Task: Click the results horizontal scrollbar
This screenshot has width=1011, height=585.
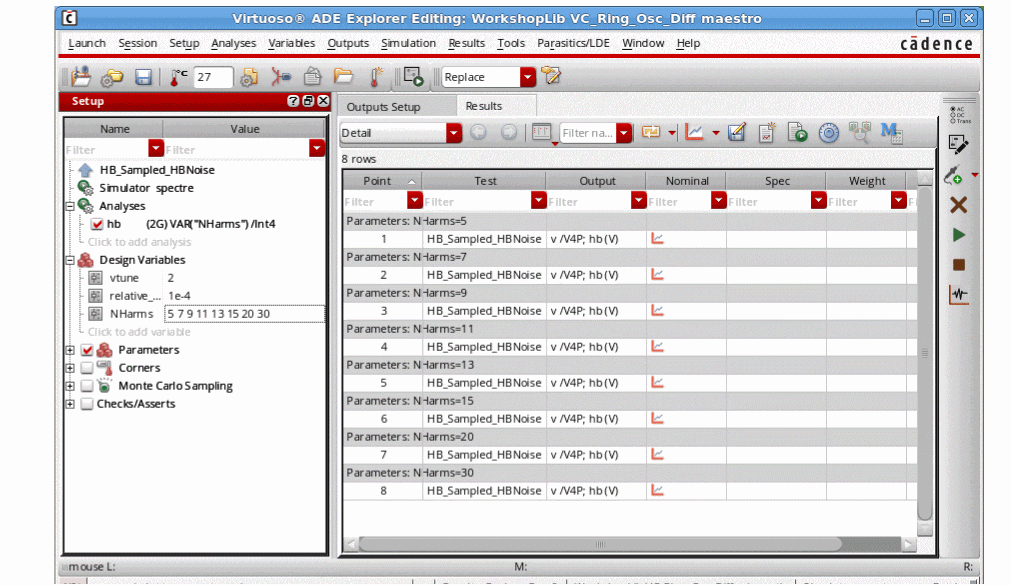Action: click(x=600, y=545)
